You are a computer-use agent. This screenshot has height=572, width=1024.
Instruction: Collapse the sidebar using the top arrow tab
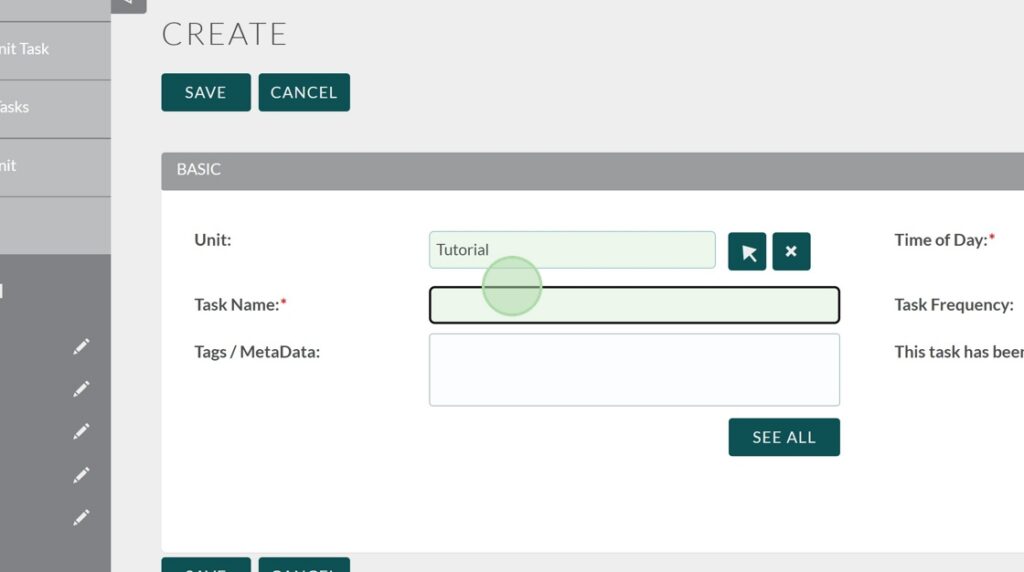[x=128, y=5]
